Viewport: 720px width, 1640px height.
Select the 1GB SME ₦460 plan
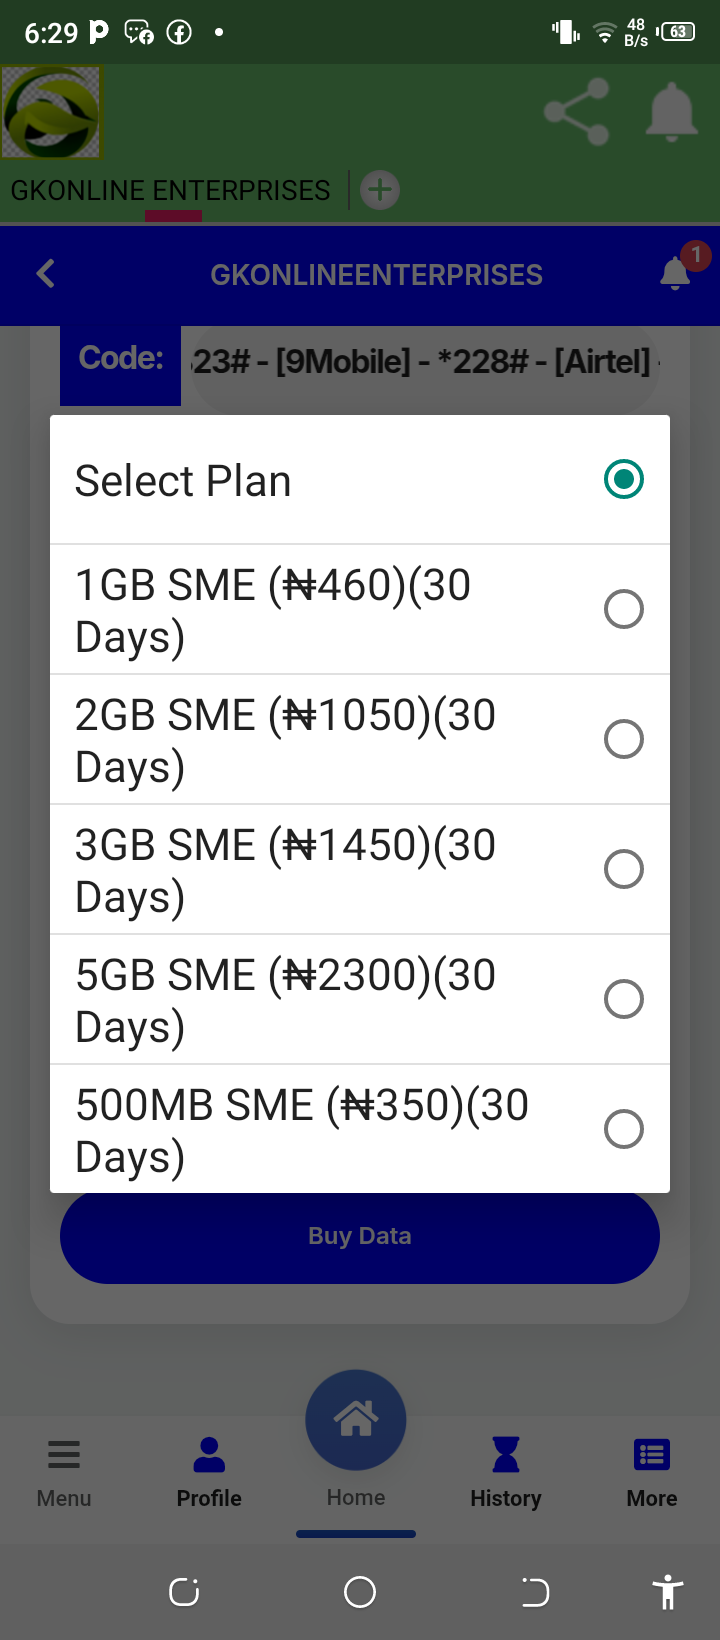tap(360, 610)
